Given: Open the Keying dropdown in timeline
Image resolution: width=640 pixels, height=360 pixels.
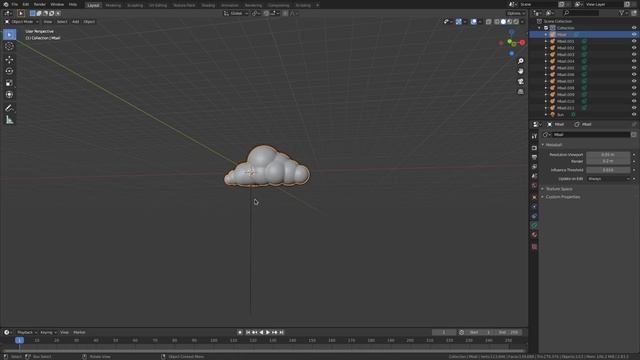Looking at the screenshot, I should 48,332.
